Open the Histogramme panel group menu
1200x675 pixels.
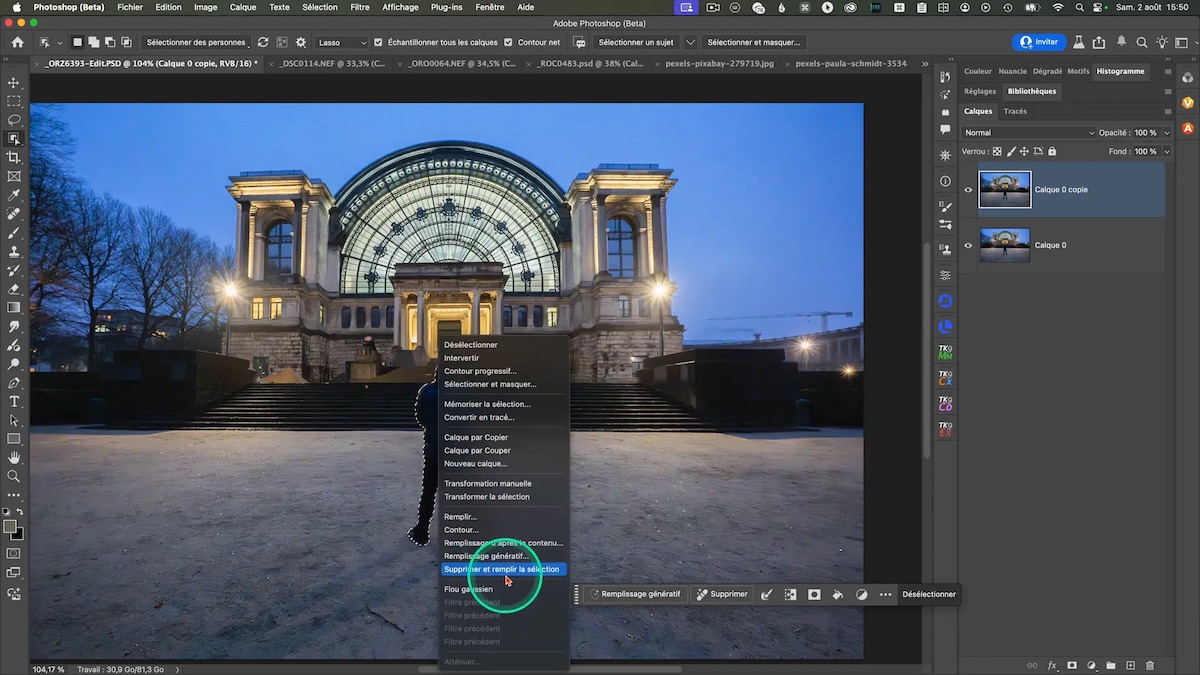[1167, 72]
